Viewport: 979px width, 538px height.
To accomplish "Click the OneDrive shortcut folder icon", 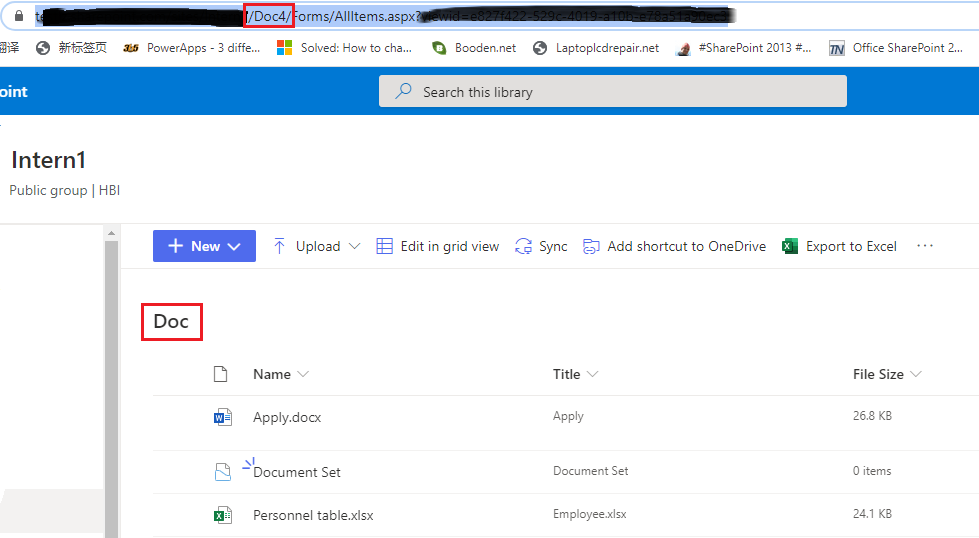I will tap(591, 247).
